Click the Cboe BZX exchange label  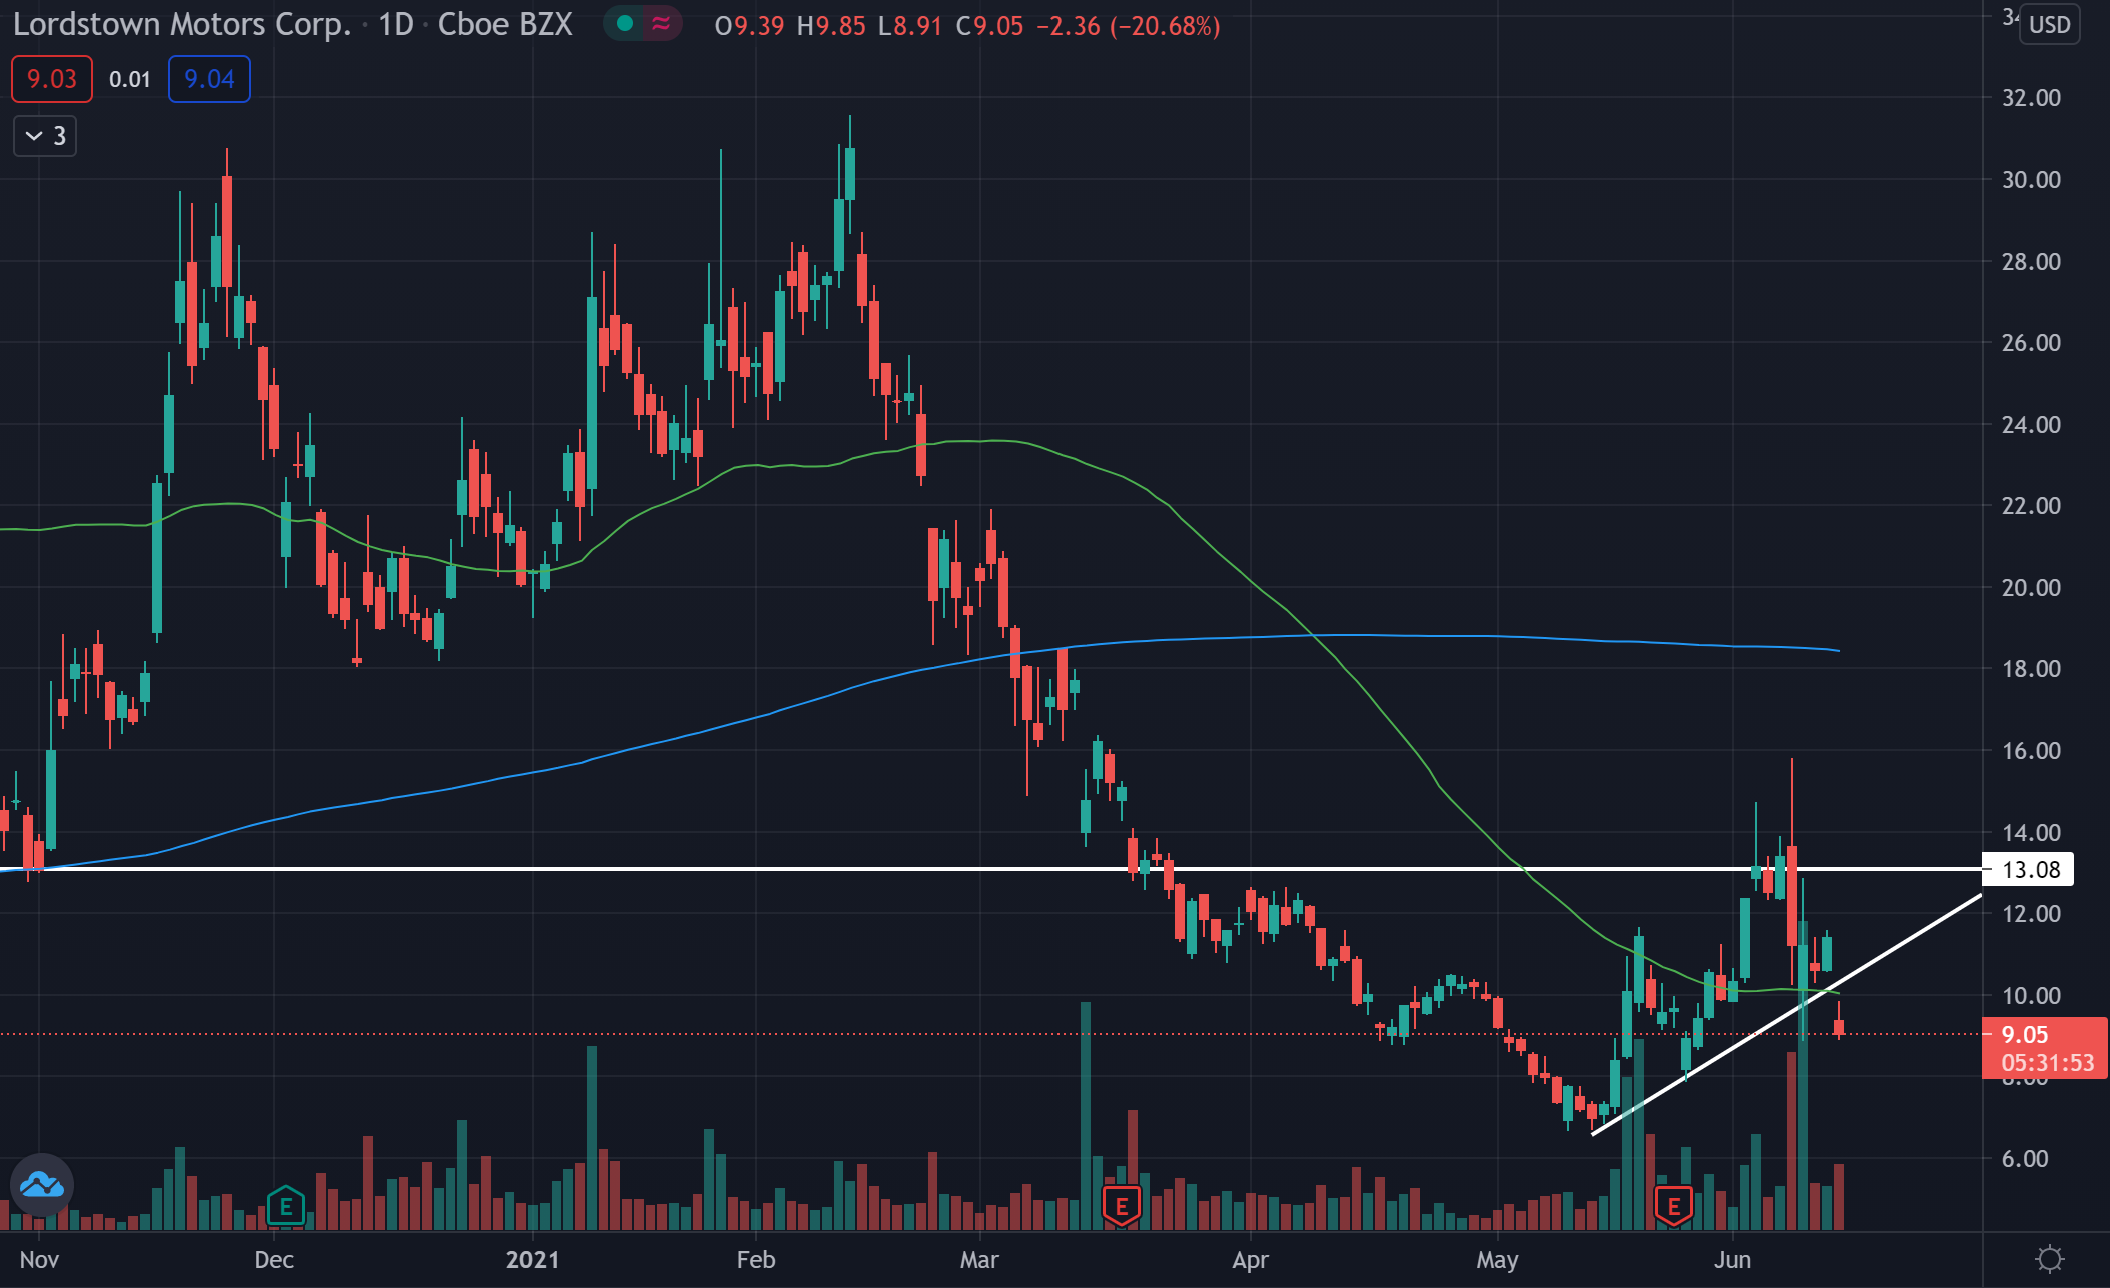tap(505, 24)
